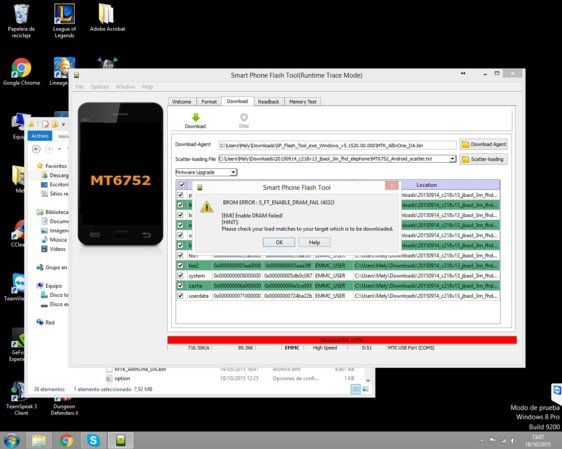Select Red in Explorer sidebar
562x449 pixels.
pos(46,323)
